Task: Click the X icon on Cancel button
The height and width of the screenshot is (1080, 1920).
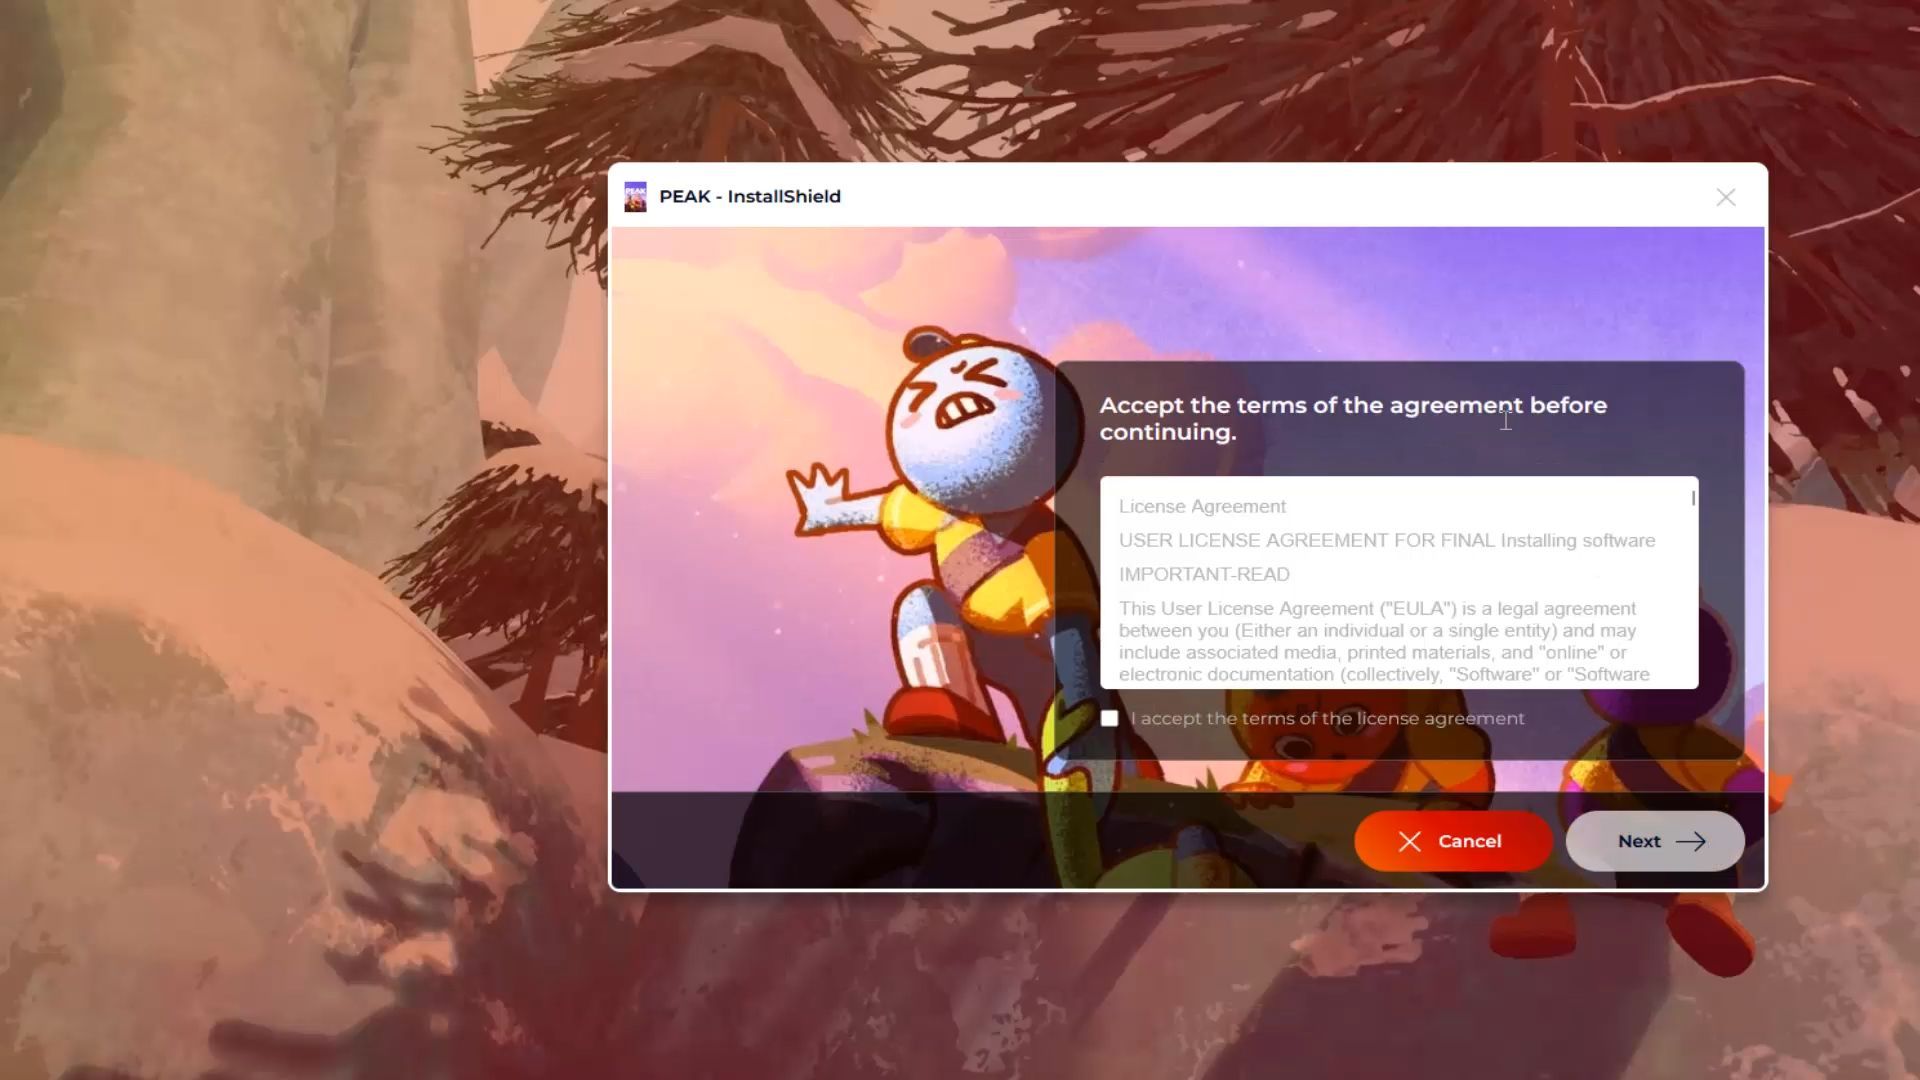Action: coord(1409,842)
